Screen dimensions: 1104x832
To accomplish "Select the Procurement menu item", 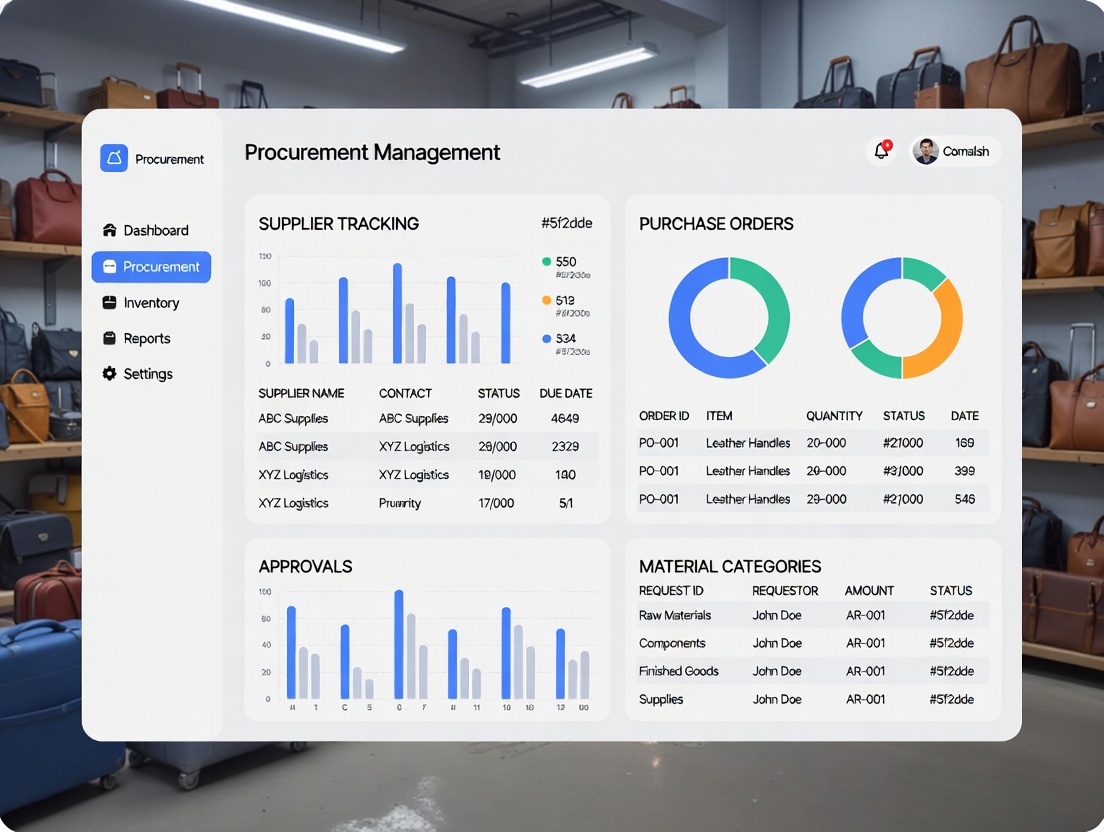I will (151, 267).
